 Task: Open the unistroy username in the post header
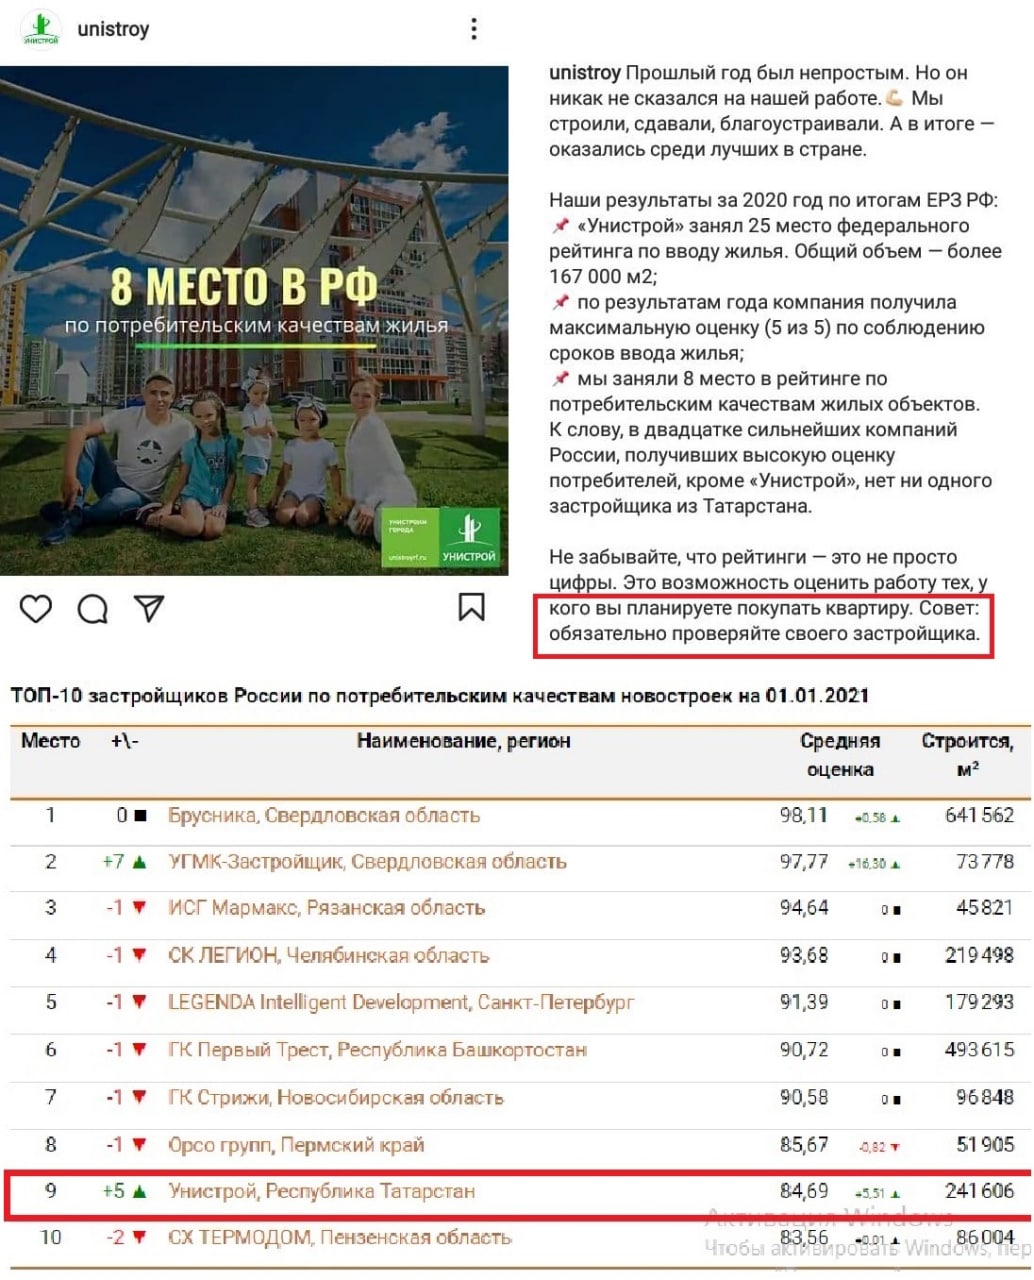tap(113, 29)
